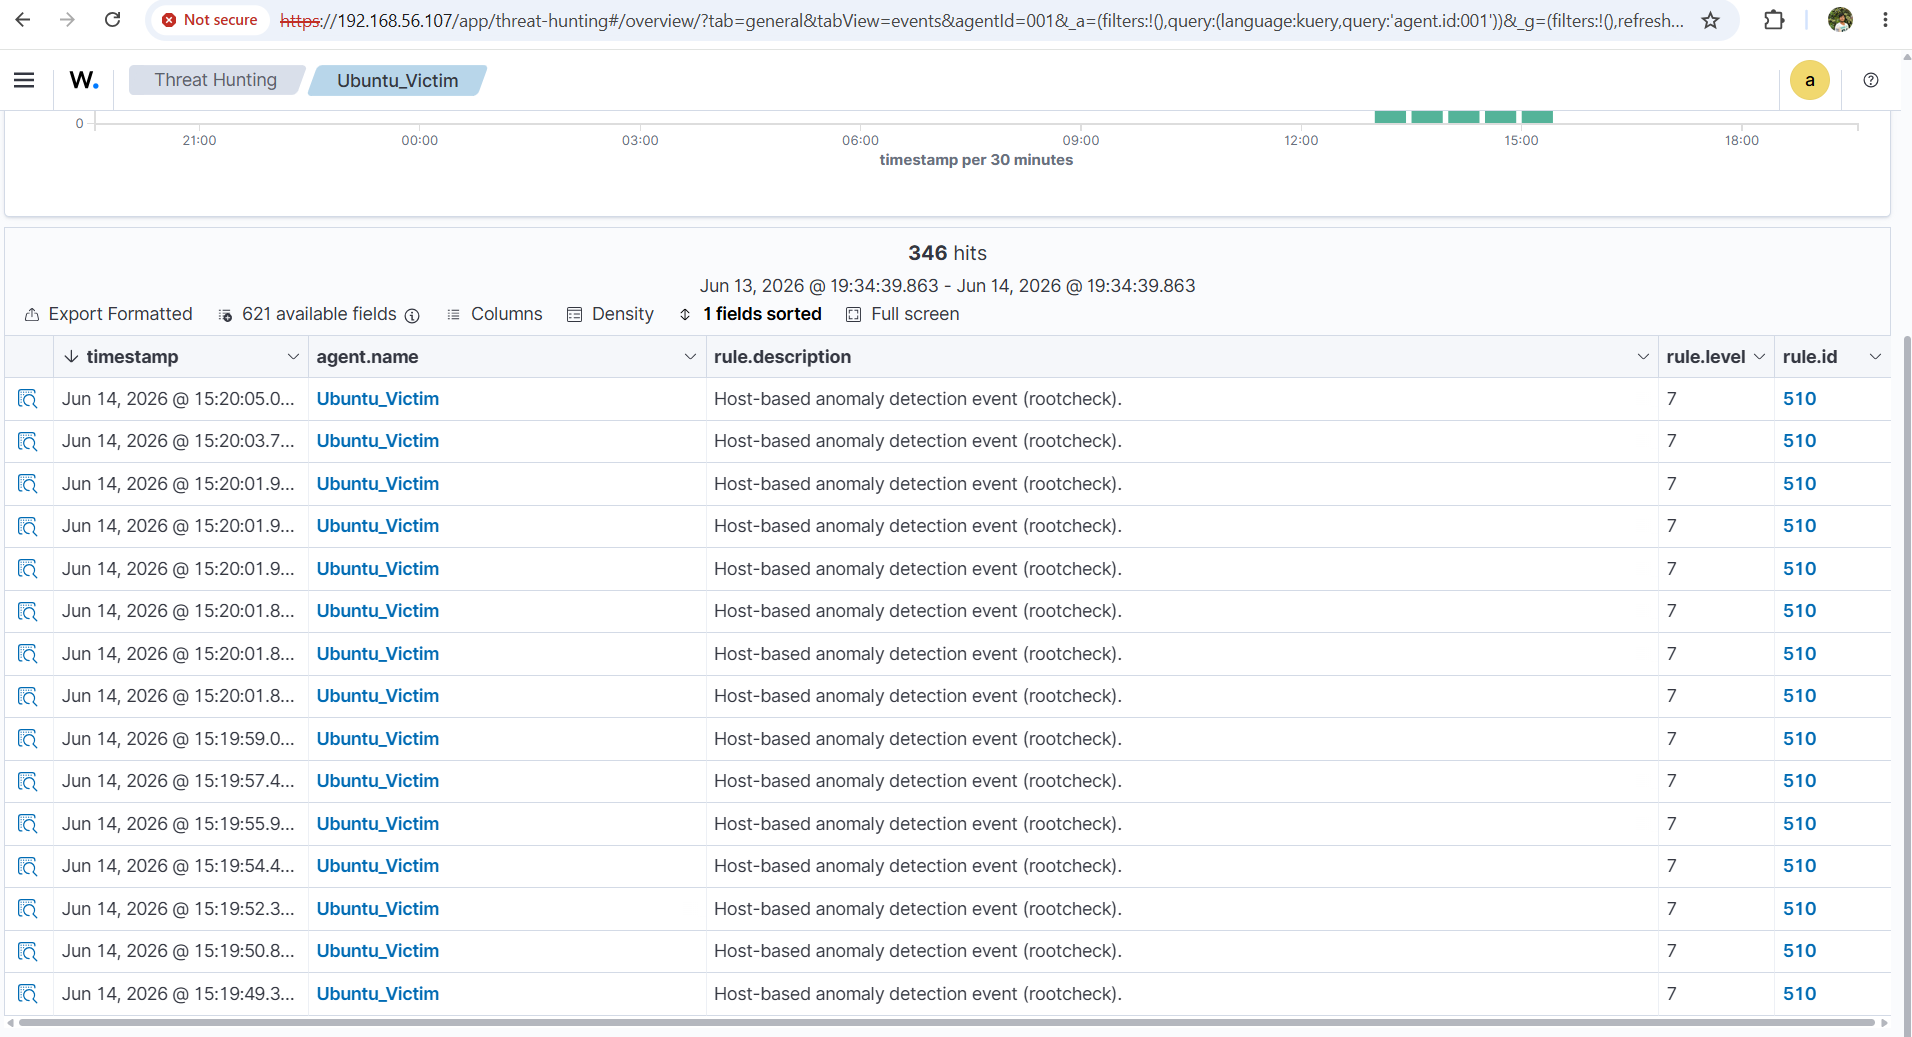Open the user avatar 'a' menu
The image size is (1912, 1037).
click(1809, 80)
